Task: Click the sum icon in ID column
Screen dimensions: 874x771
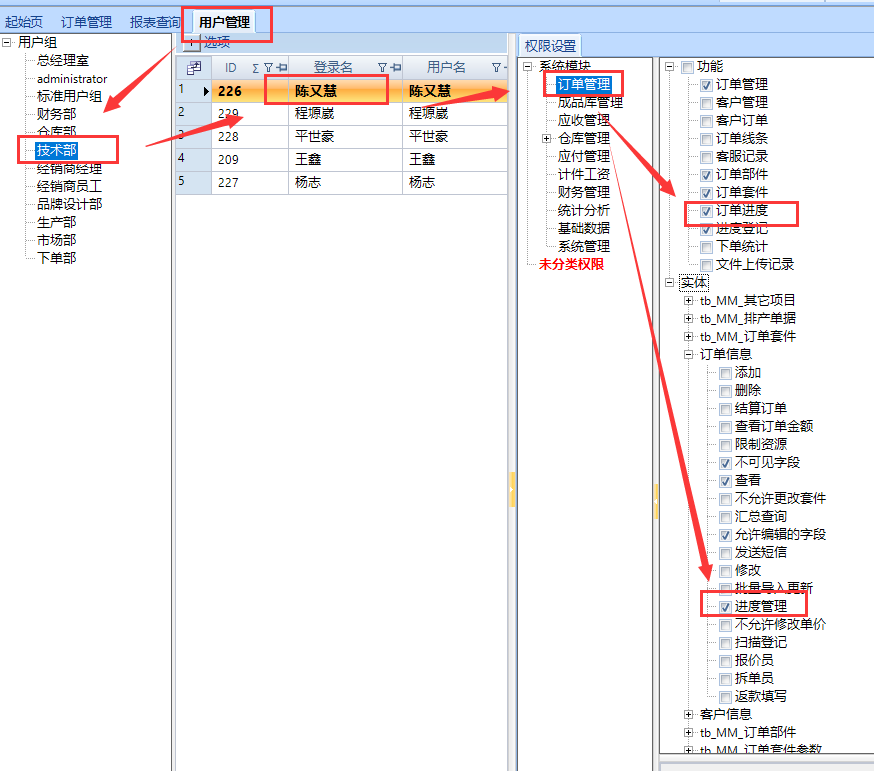Action: (x=255, y=67)
